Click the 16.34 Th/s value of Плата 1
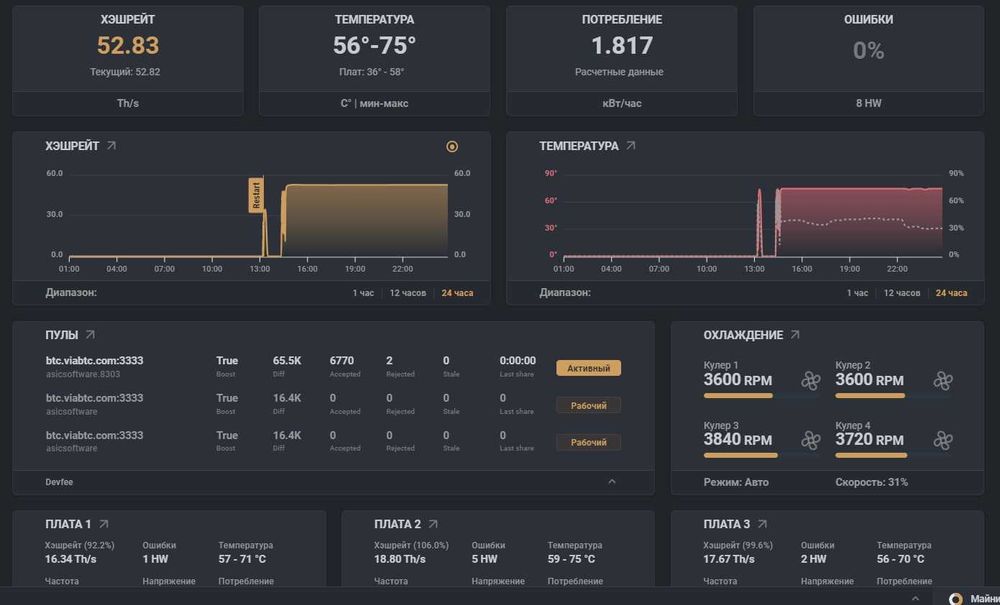Screen dimensions: 1000x605 pyautogui.click(x=71, y=559)
